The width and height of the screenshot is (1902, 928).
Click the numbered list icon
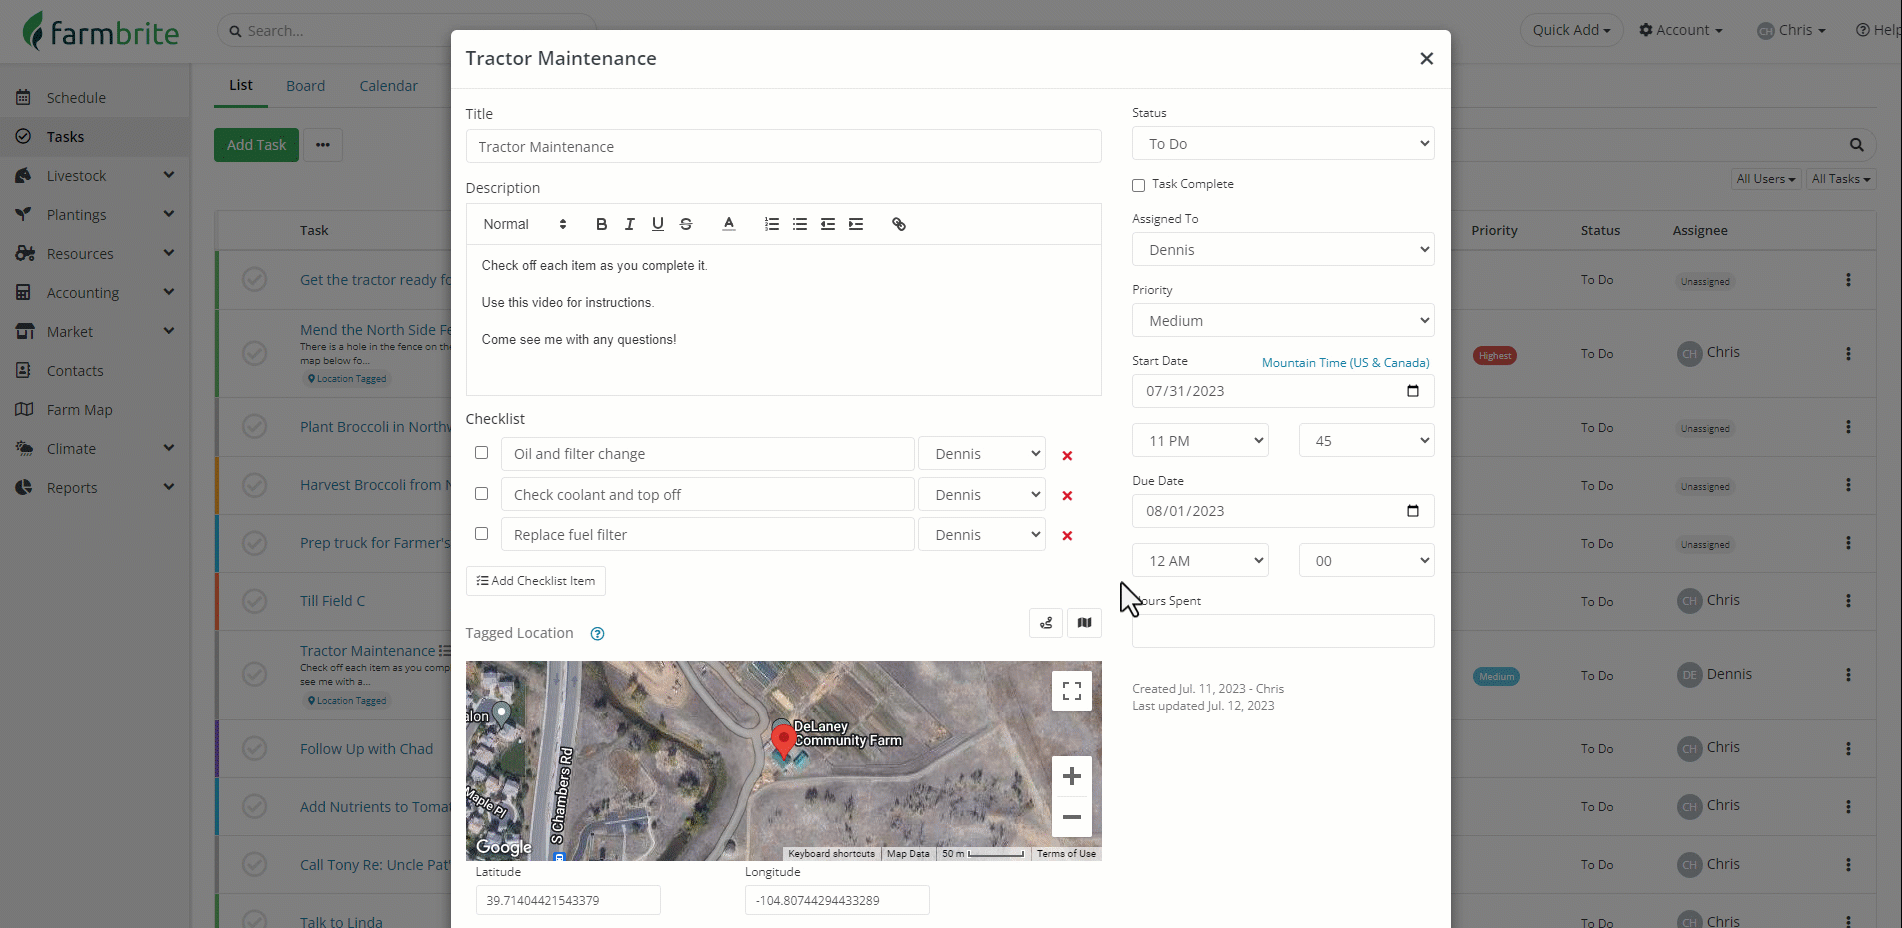(771, 224)
